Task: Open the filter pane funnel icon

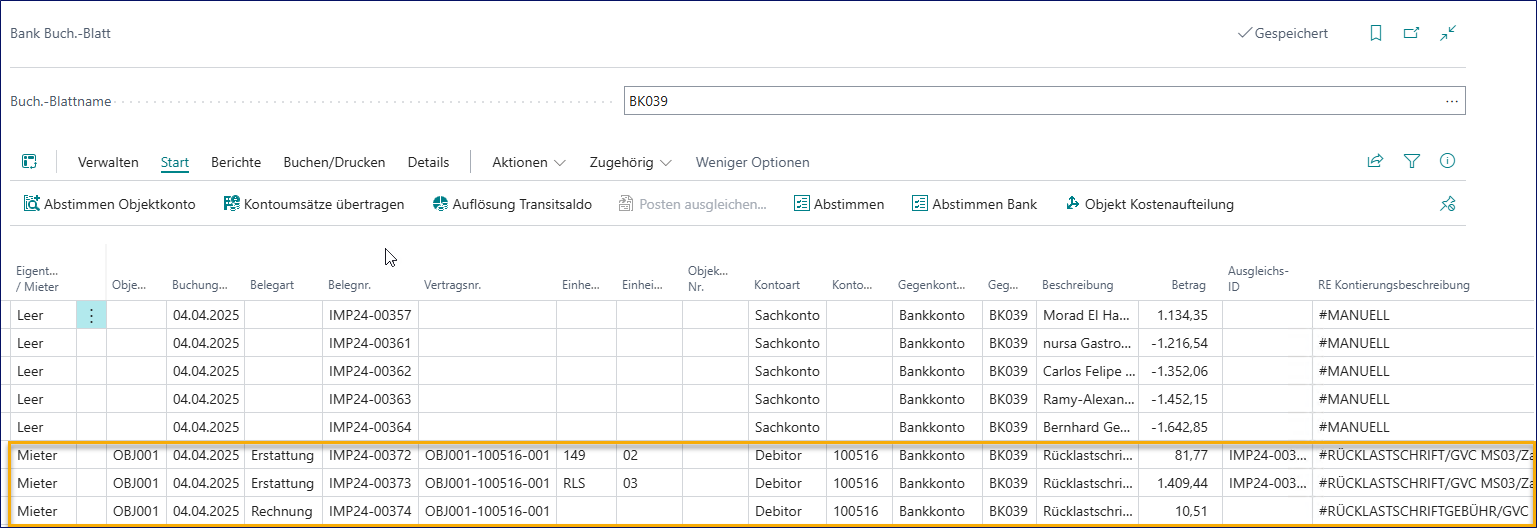Action: point(1411,161)
